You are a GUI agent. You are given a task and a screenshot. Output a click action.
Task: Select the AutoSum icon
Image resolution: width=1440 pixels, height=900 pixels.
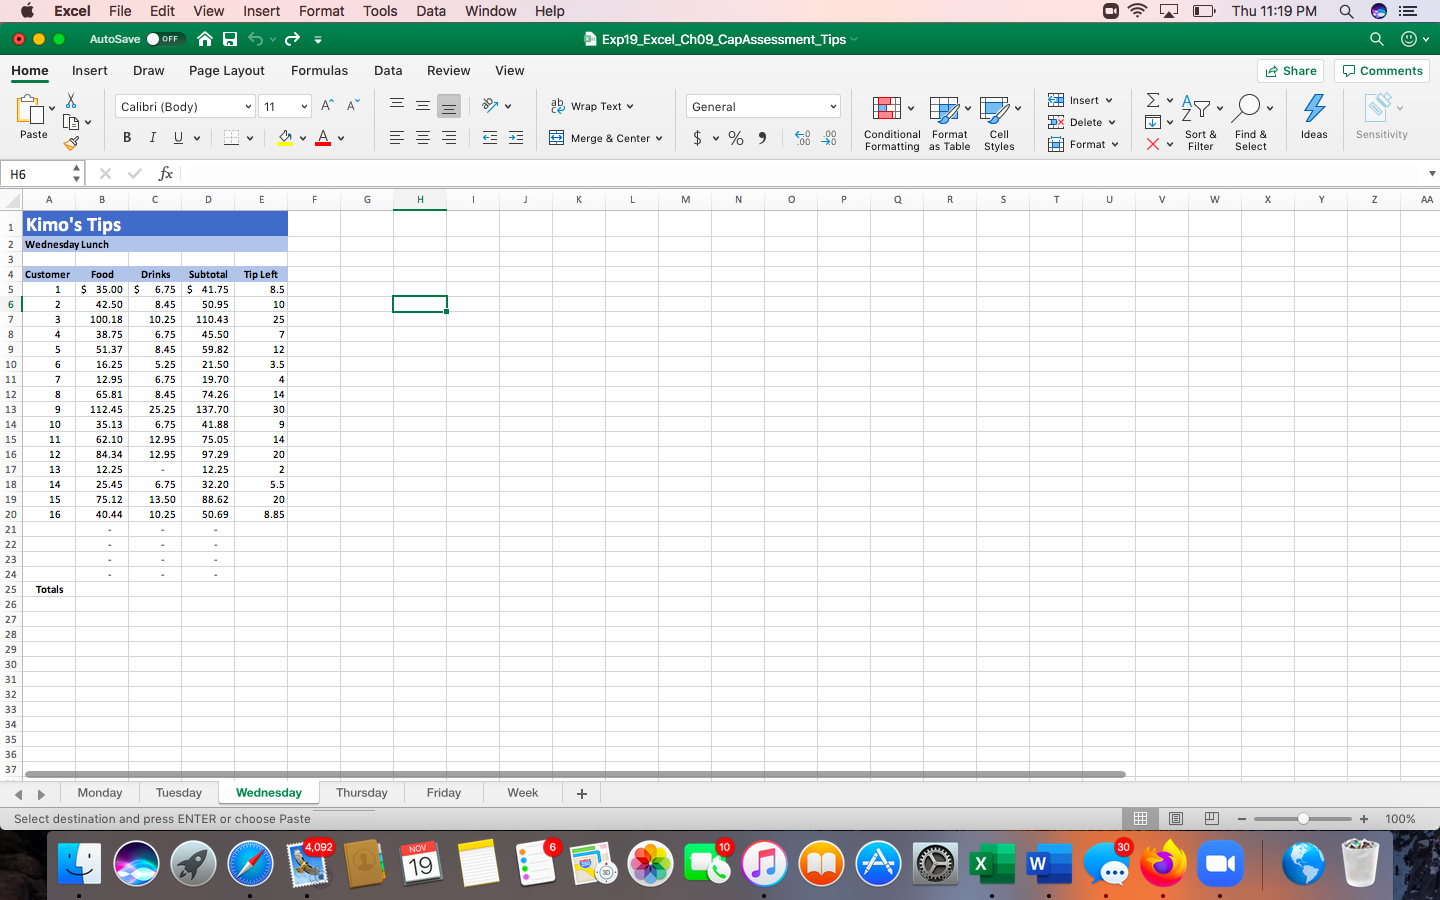pyautogui.click(x=1152, y=99)
